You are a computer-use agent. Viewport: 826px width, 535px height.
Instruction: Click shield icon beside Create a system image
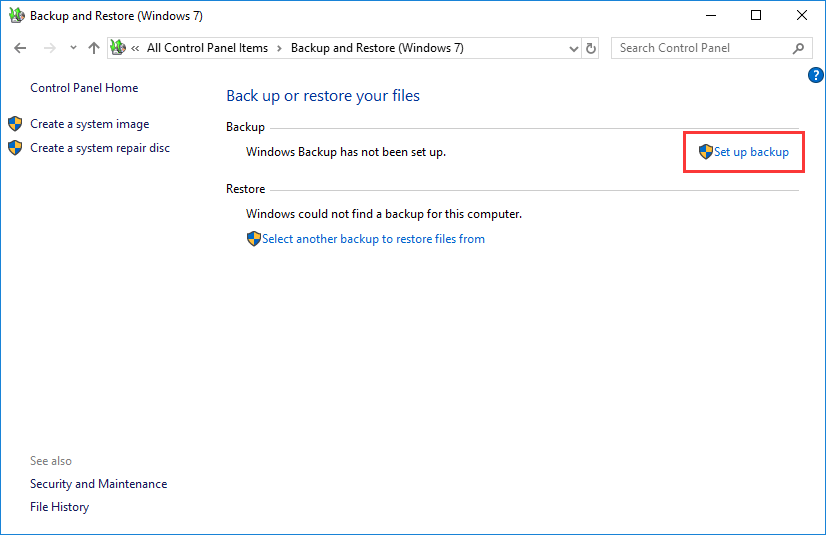click(x=15, y=124)
